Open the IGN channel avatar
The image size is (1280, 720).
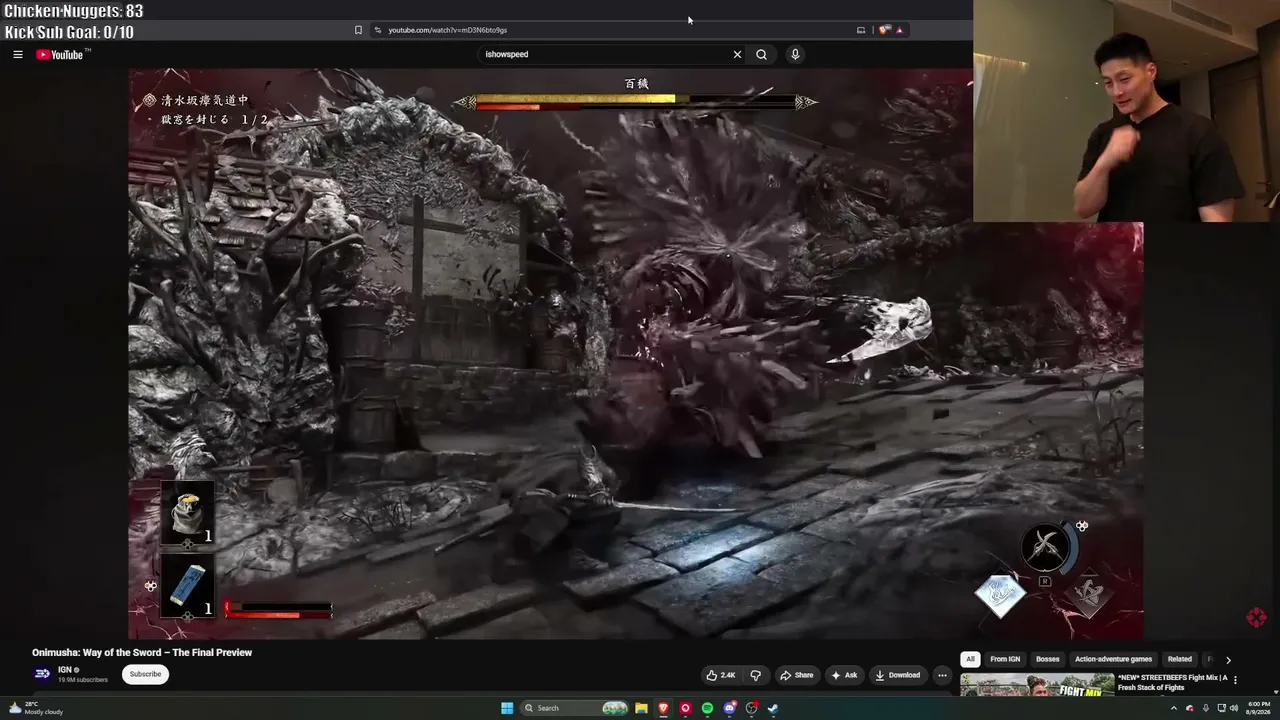(42, 674)
